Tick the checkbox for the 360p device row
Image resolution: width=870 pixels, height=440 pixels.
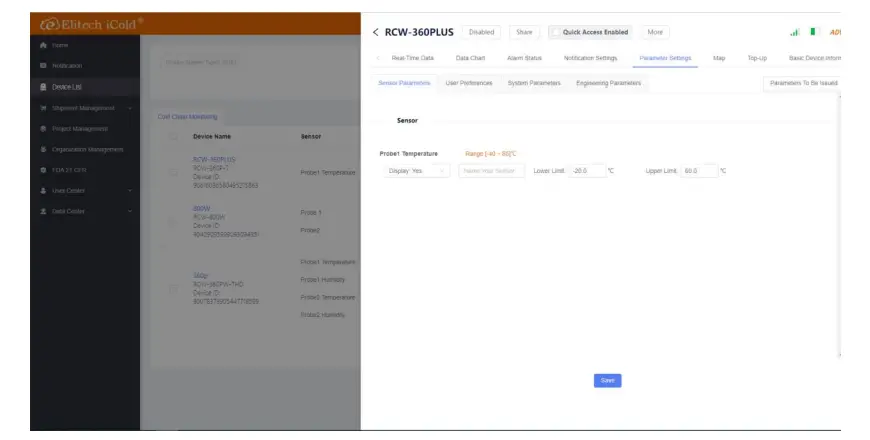173,289
